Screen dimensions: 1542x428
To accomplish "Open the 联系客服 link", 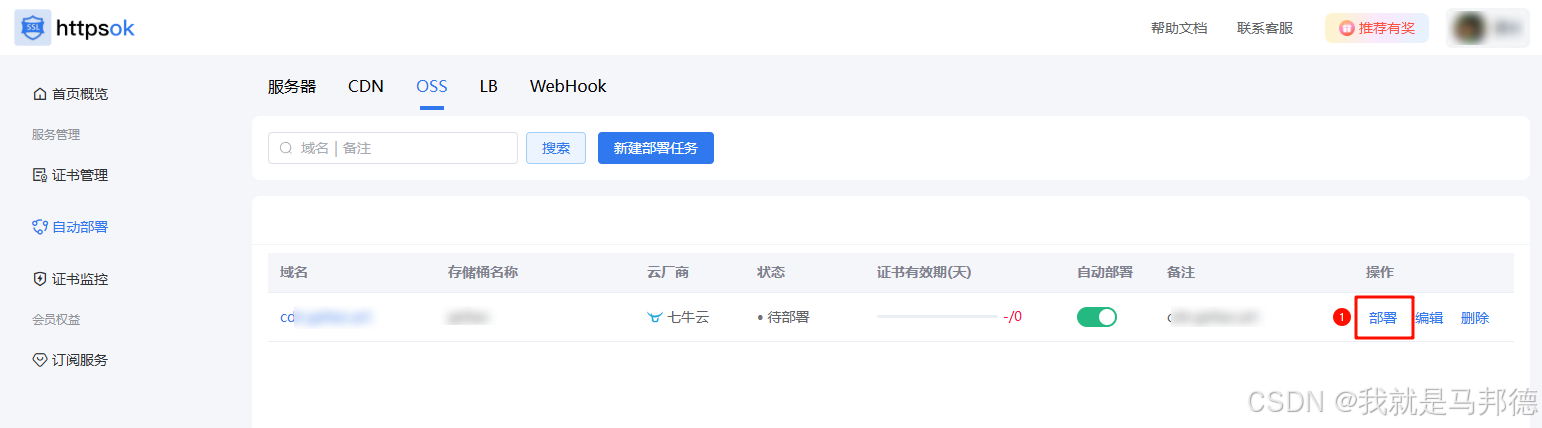I will [1265, 28].
